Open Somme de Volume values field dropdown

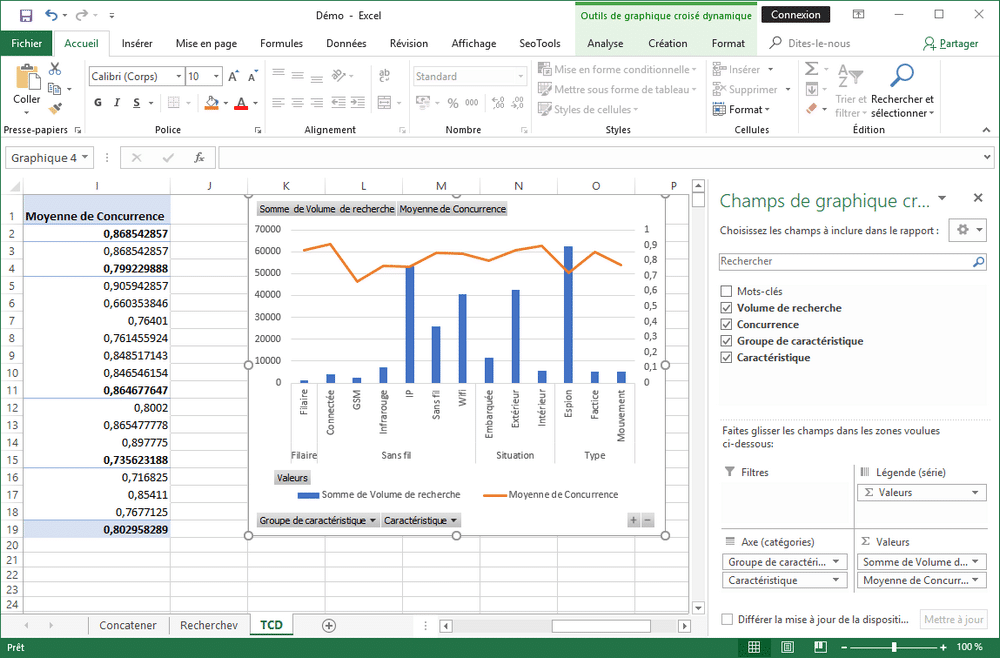974,562
